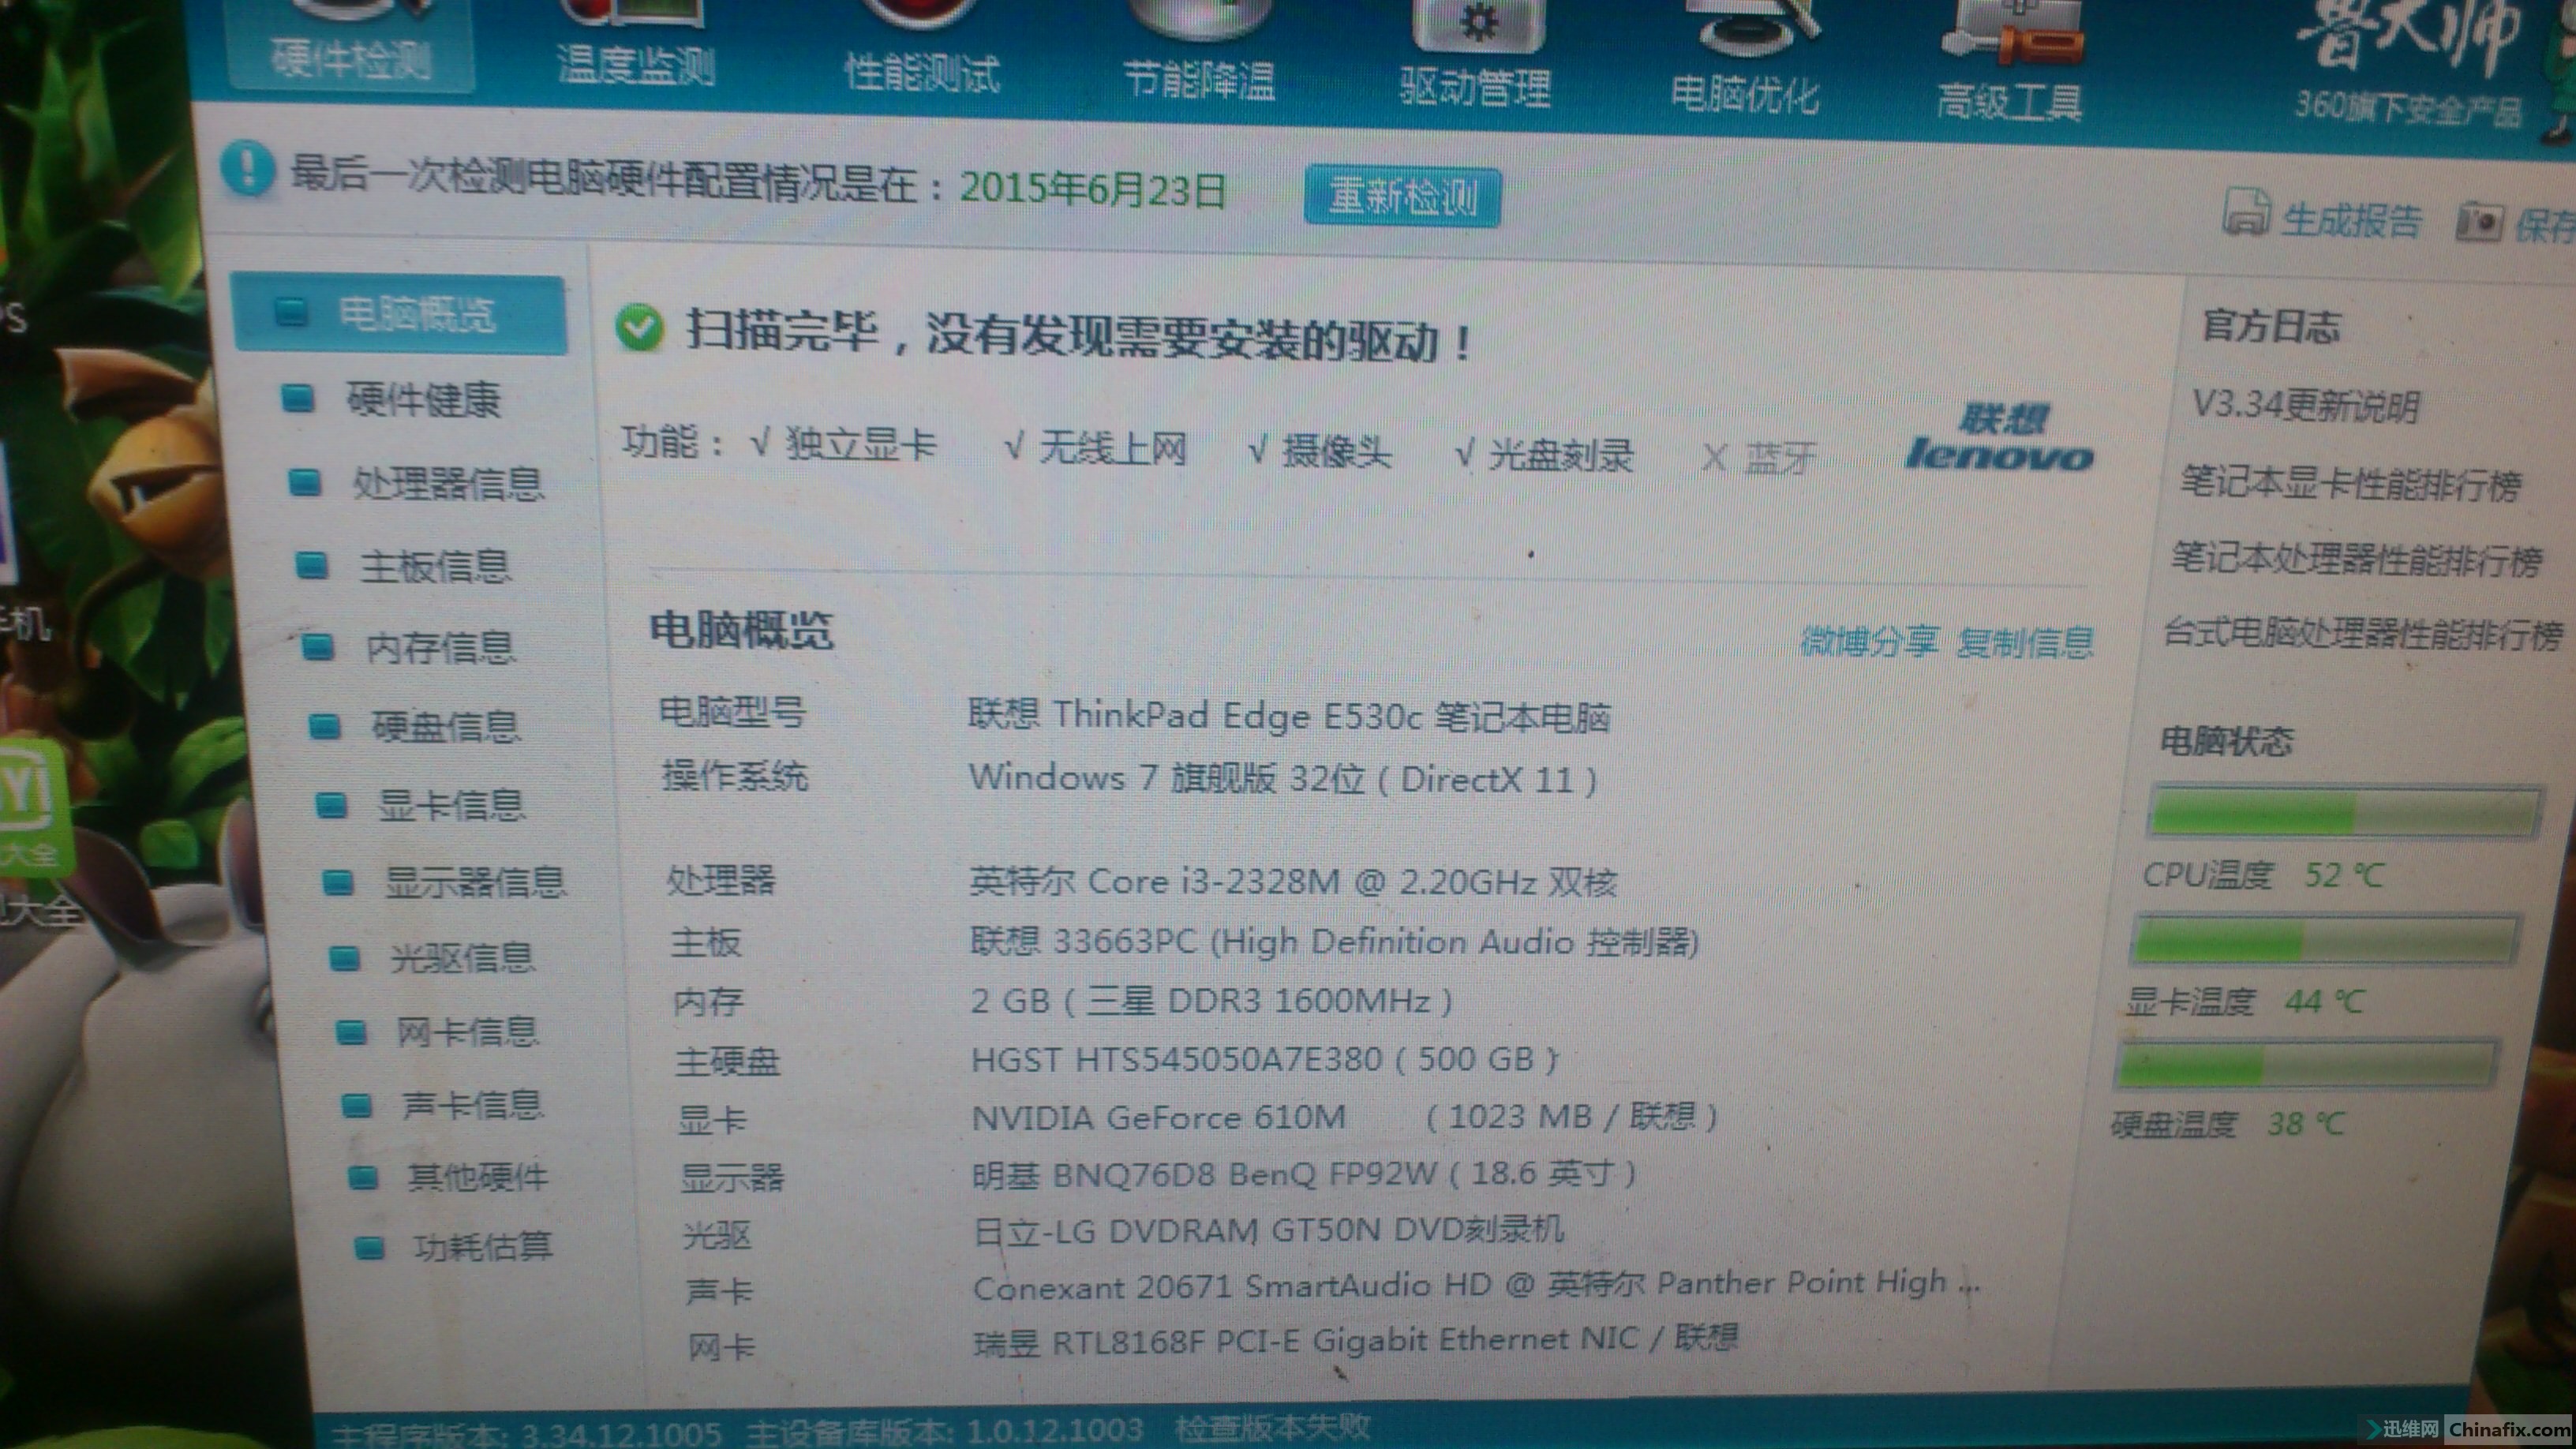
Task: Select 显卡信息 in the sidebar
Action: pos(451,805)
